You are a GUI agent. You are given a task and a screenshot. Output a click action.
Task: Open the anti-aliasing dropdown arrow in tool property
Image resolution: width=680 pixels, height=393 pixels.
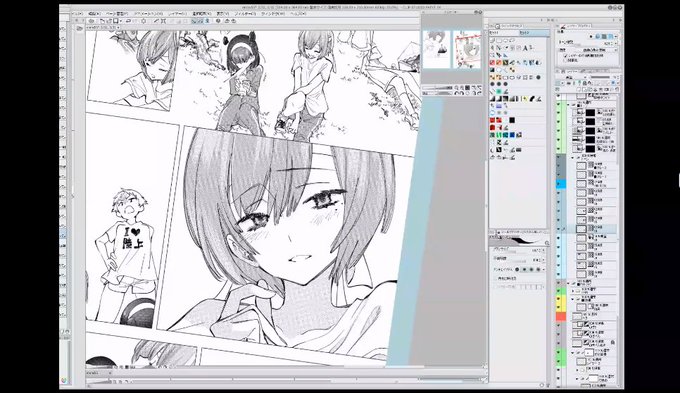coord(543,269)
